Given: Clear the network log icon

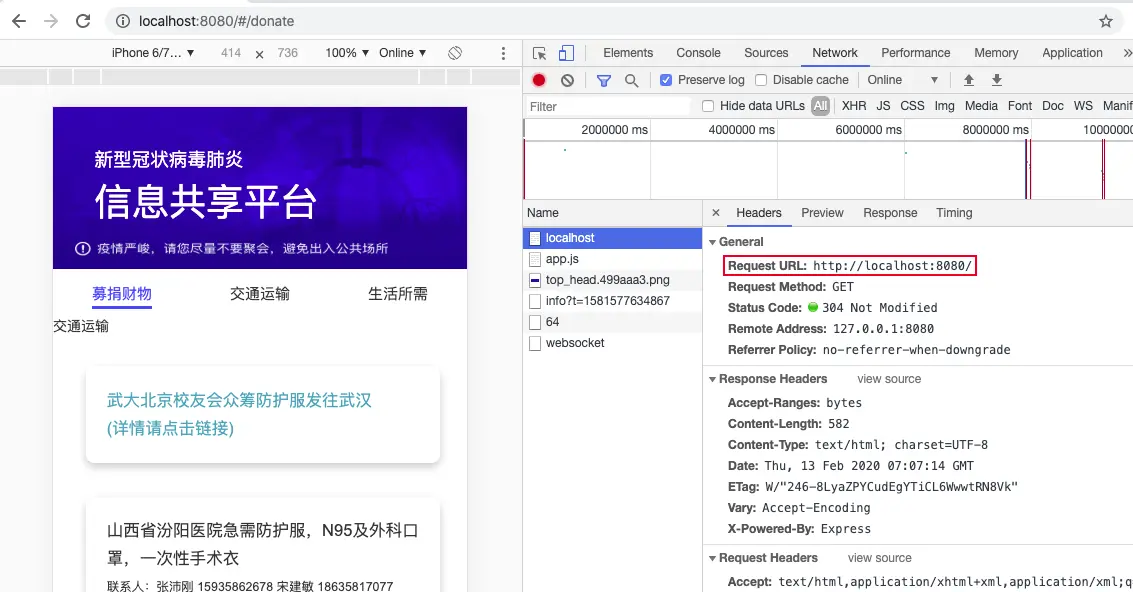Looking at the screenshot, I should 567,80.
